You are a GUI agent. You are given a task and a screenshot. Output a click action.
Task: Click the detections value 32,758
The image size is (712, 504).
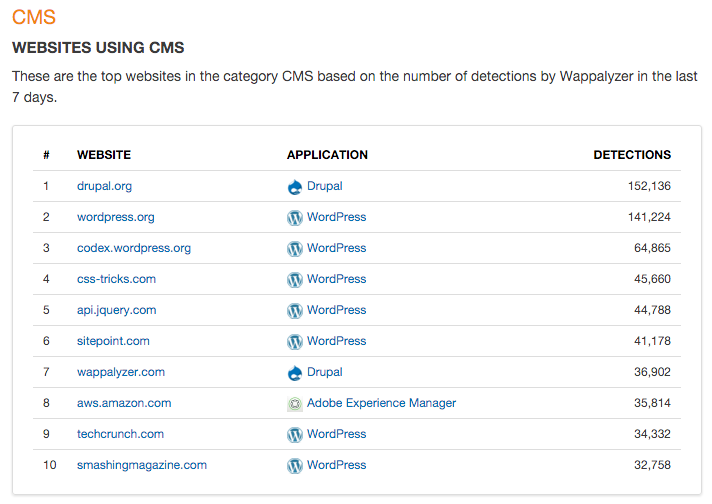(x=653, y=465)
